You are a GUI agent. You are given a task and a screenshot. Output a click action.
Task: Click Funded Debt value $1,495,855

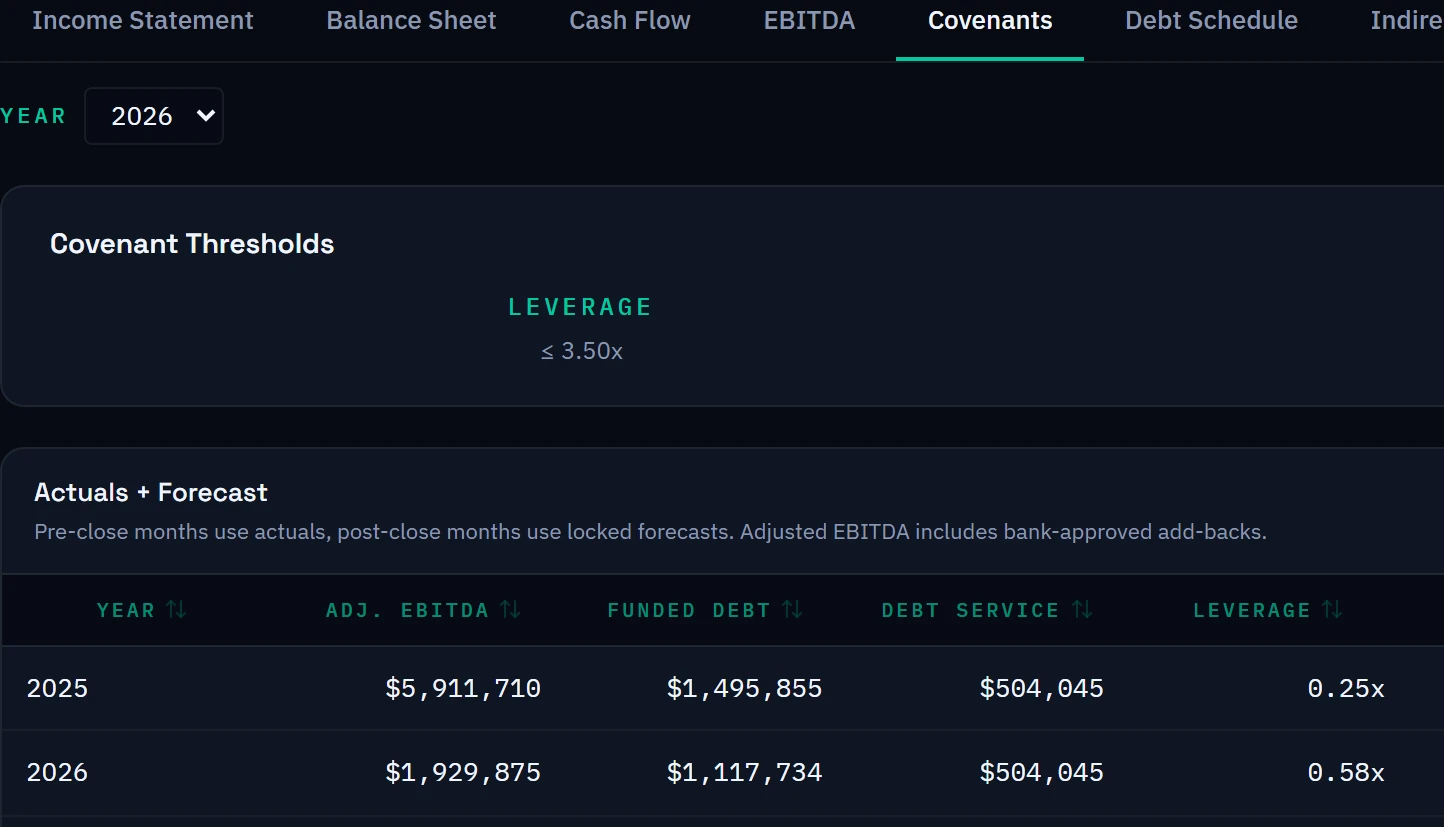745,688
